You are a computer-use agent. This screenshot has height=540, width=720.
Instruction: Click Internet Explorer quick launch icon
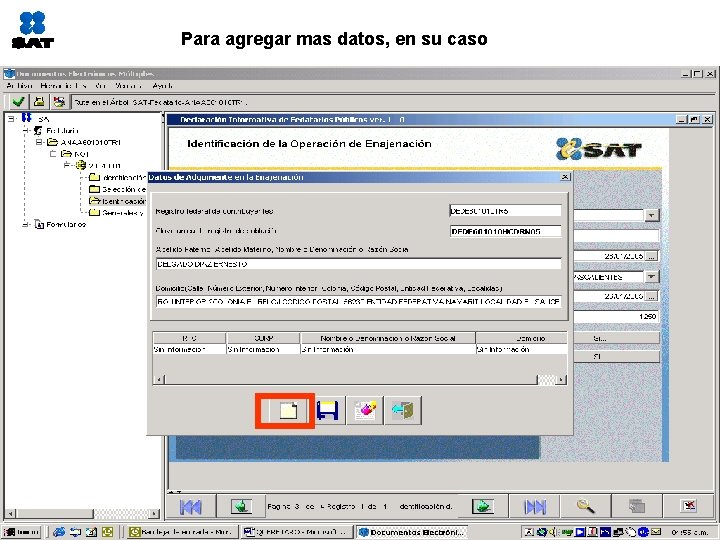[x=59, y=532]
